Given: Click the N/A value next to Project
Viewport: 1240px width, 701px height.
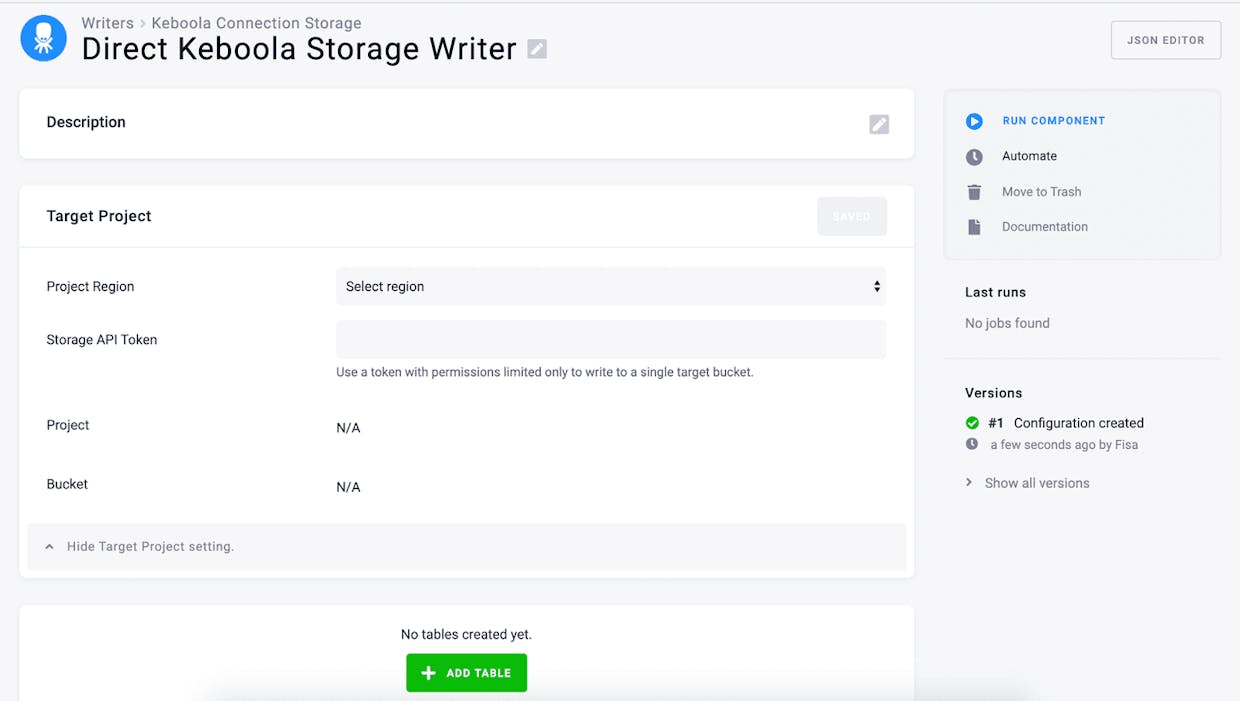Looking at the screenshot, I should [x=348, y=428].
